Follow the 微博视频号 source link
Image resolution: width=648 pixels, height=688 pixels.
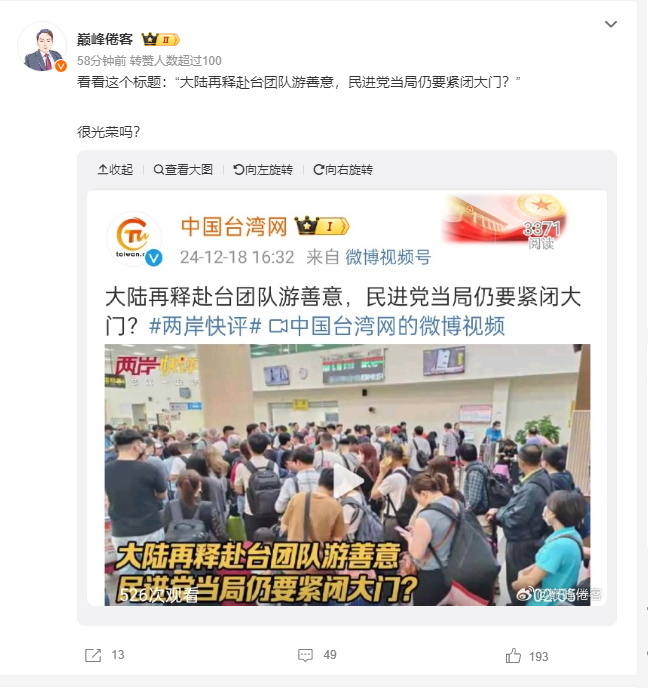click(x=388, y=257)
